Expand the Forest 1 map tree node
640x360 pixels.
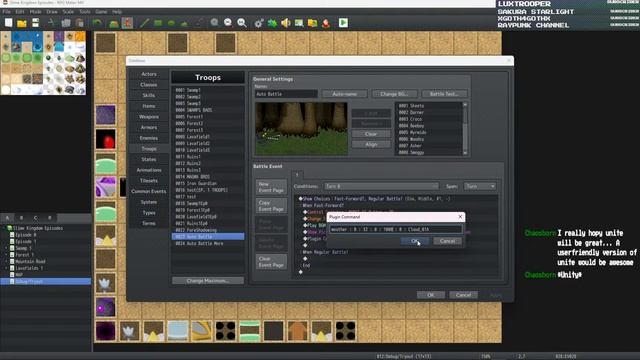tap(7, 255)
